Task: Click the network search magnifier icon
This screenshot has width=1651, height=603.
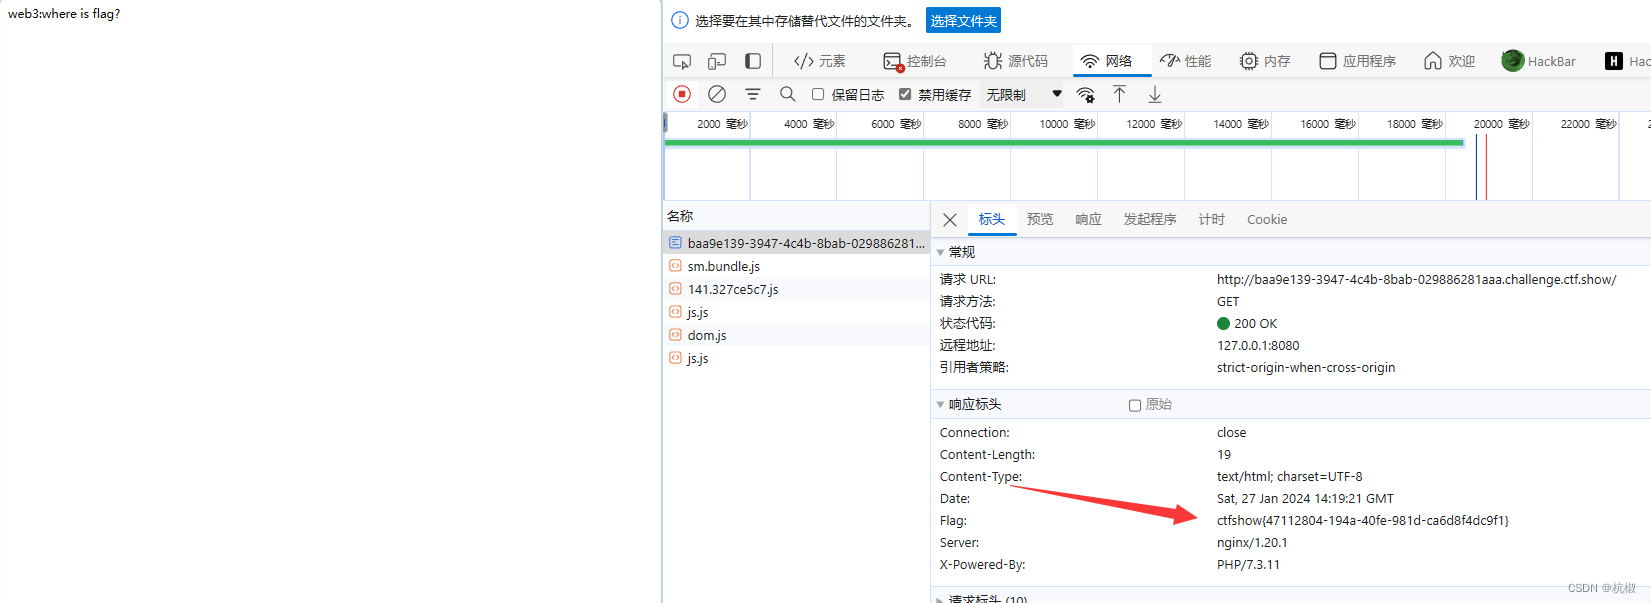Action: point(788,94)
